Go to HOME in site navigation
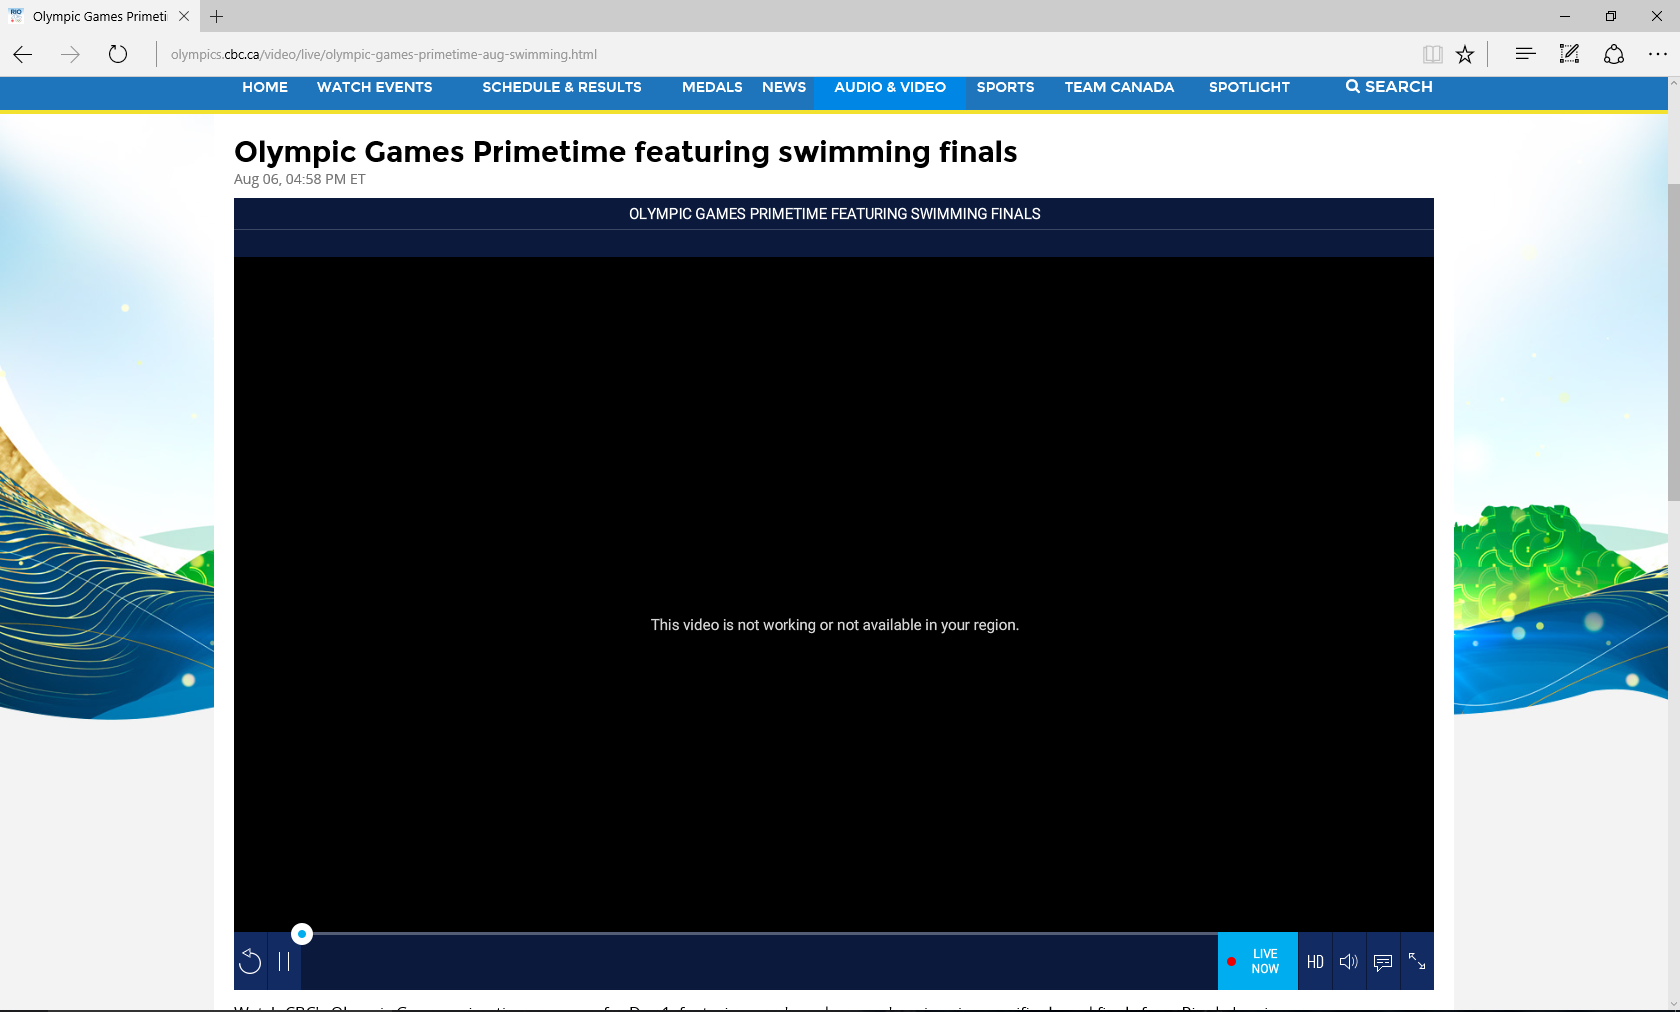Image resolution: width=1680 pixels, height=1012 pixels. click(265, 87)
